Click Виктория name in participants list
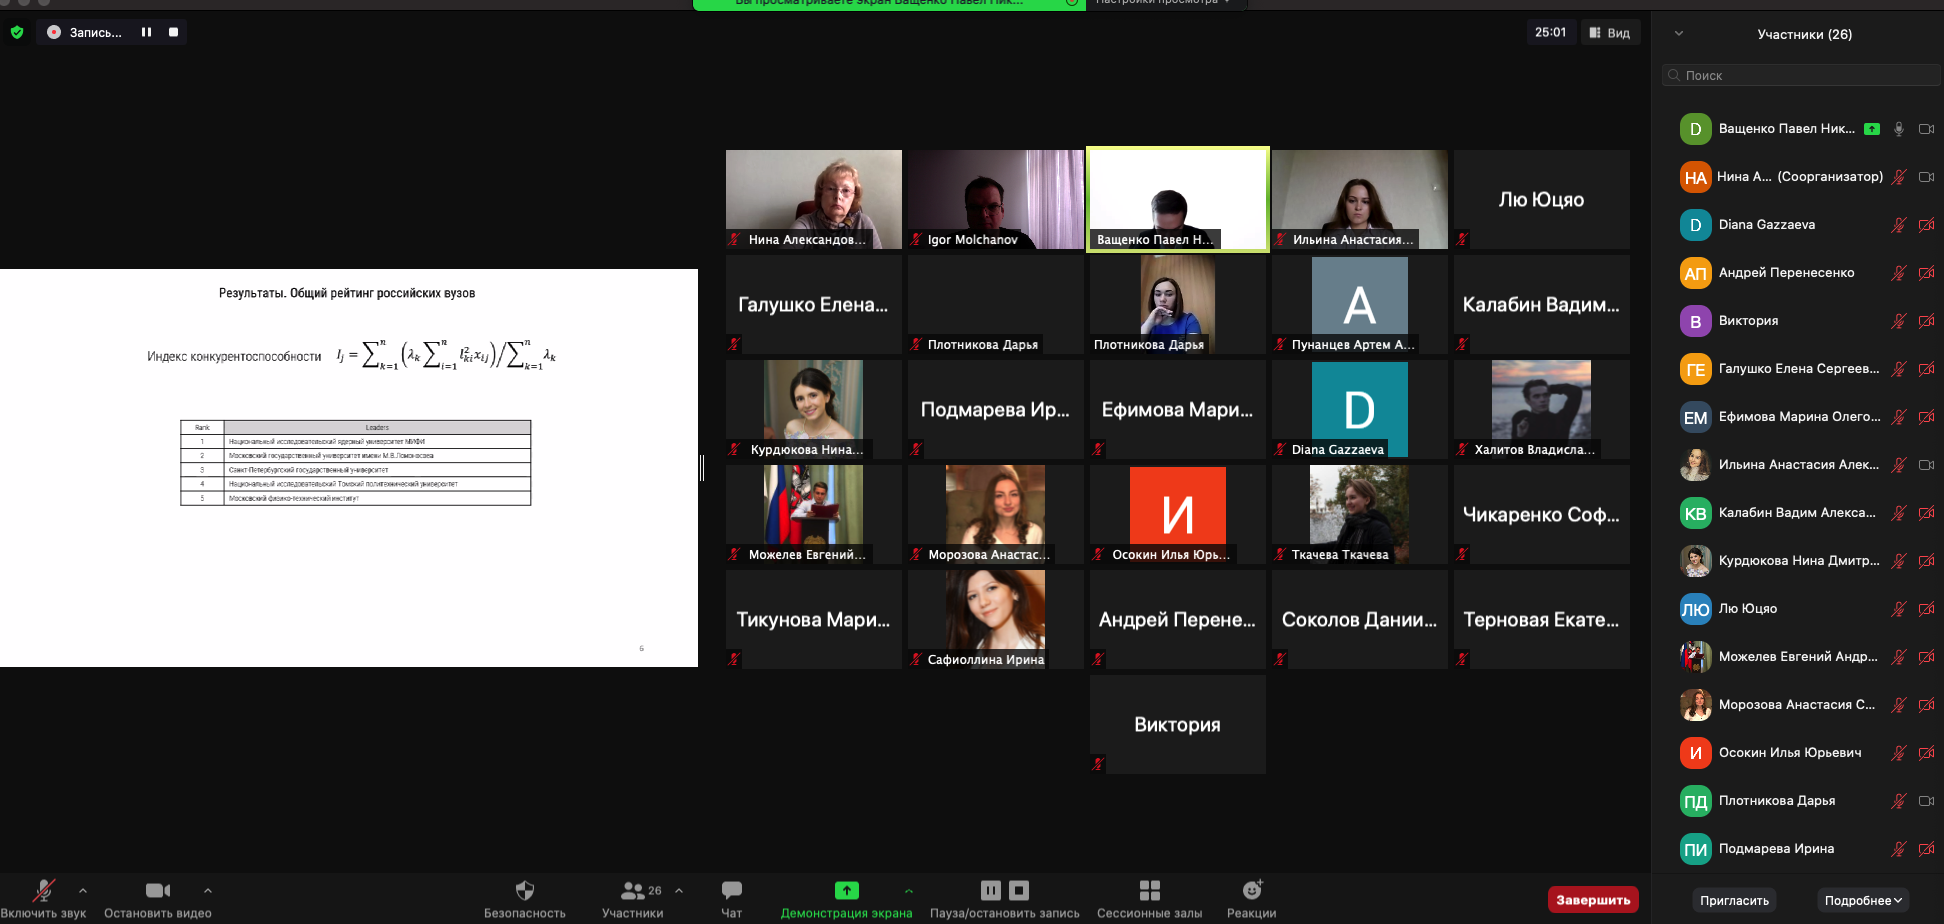The image size is (1944, 924). tap(1748, 321)
